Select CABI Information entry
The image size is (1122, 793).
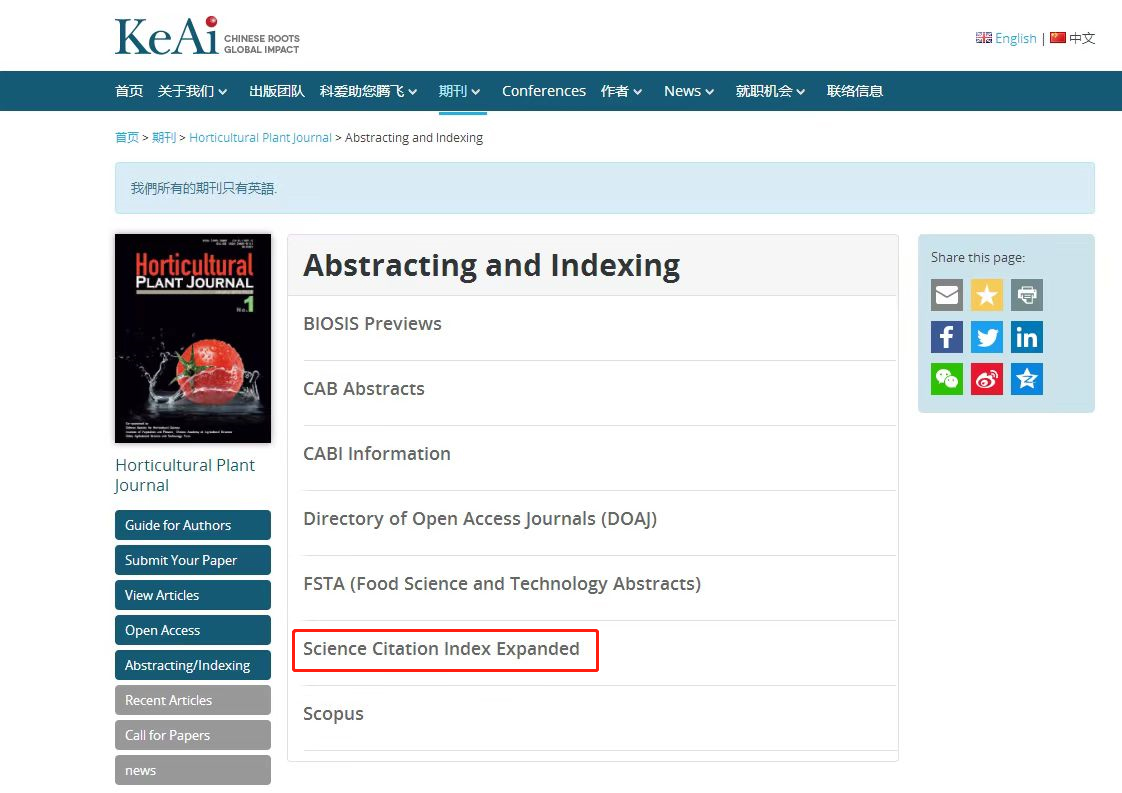pos(377,454)
